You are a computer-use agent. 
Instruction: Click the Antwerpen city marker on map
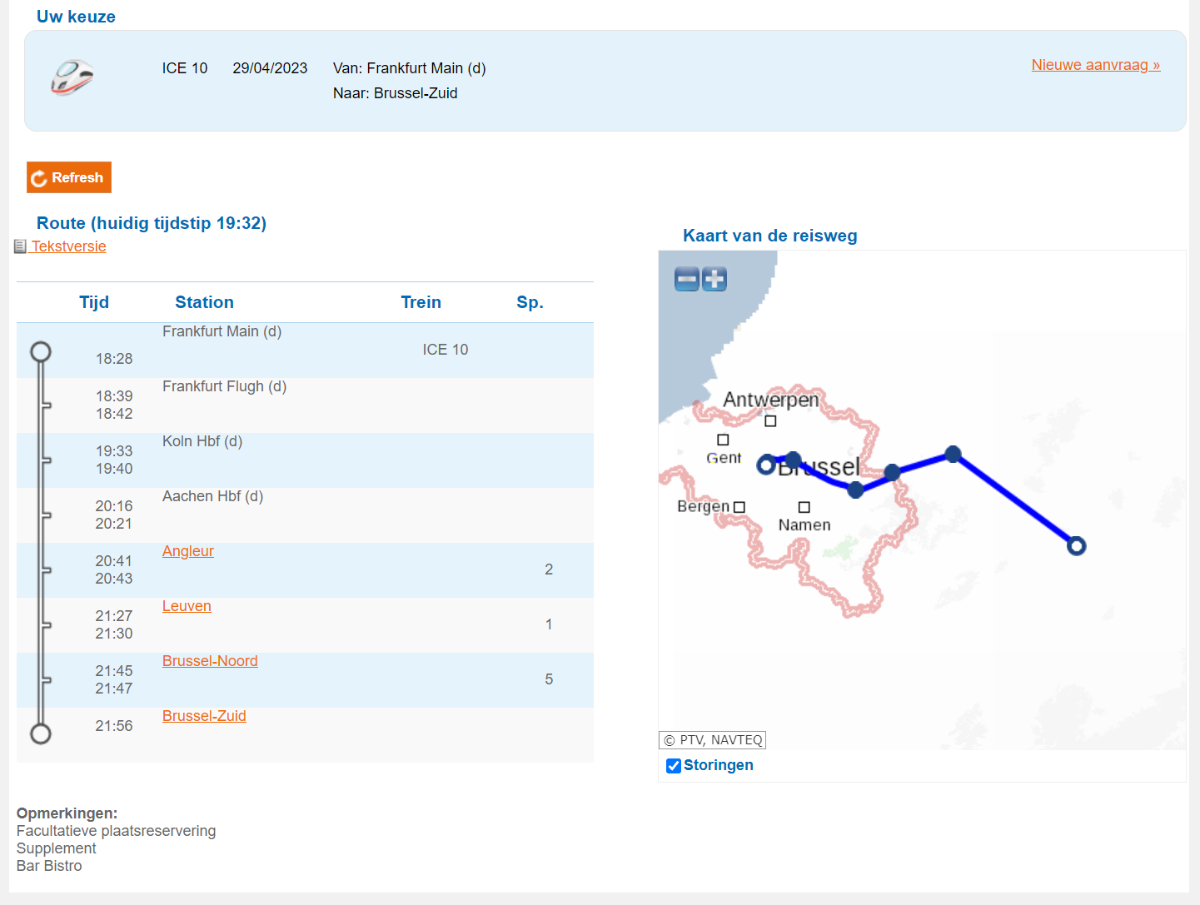[770, 421]
